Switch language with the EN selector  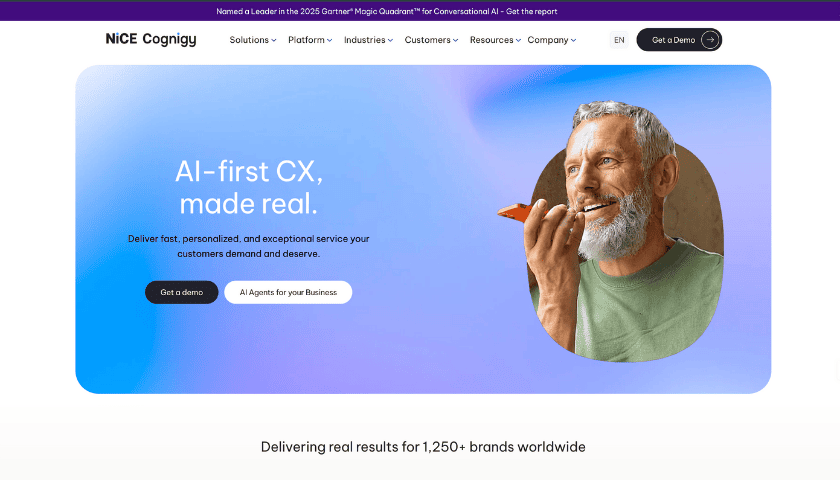coord(619,40)
